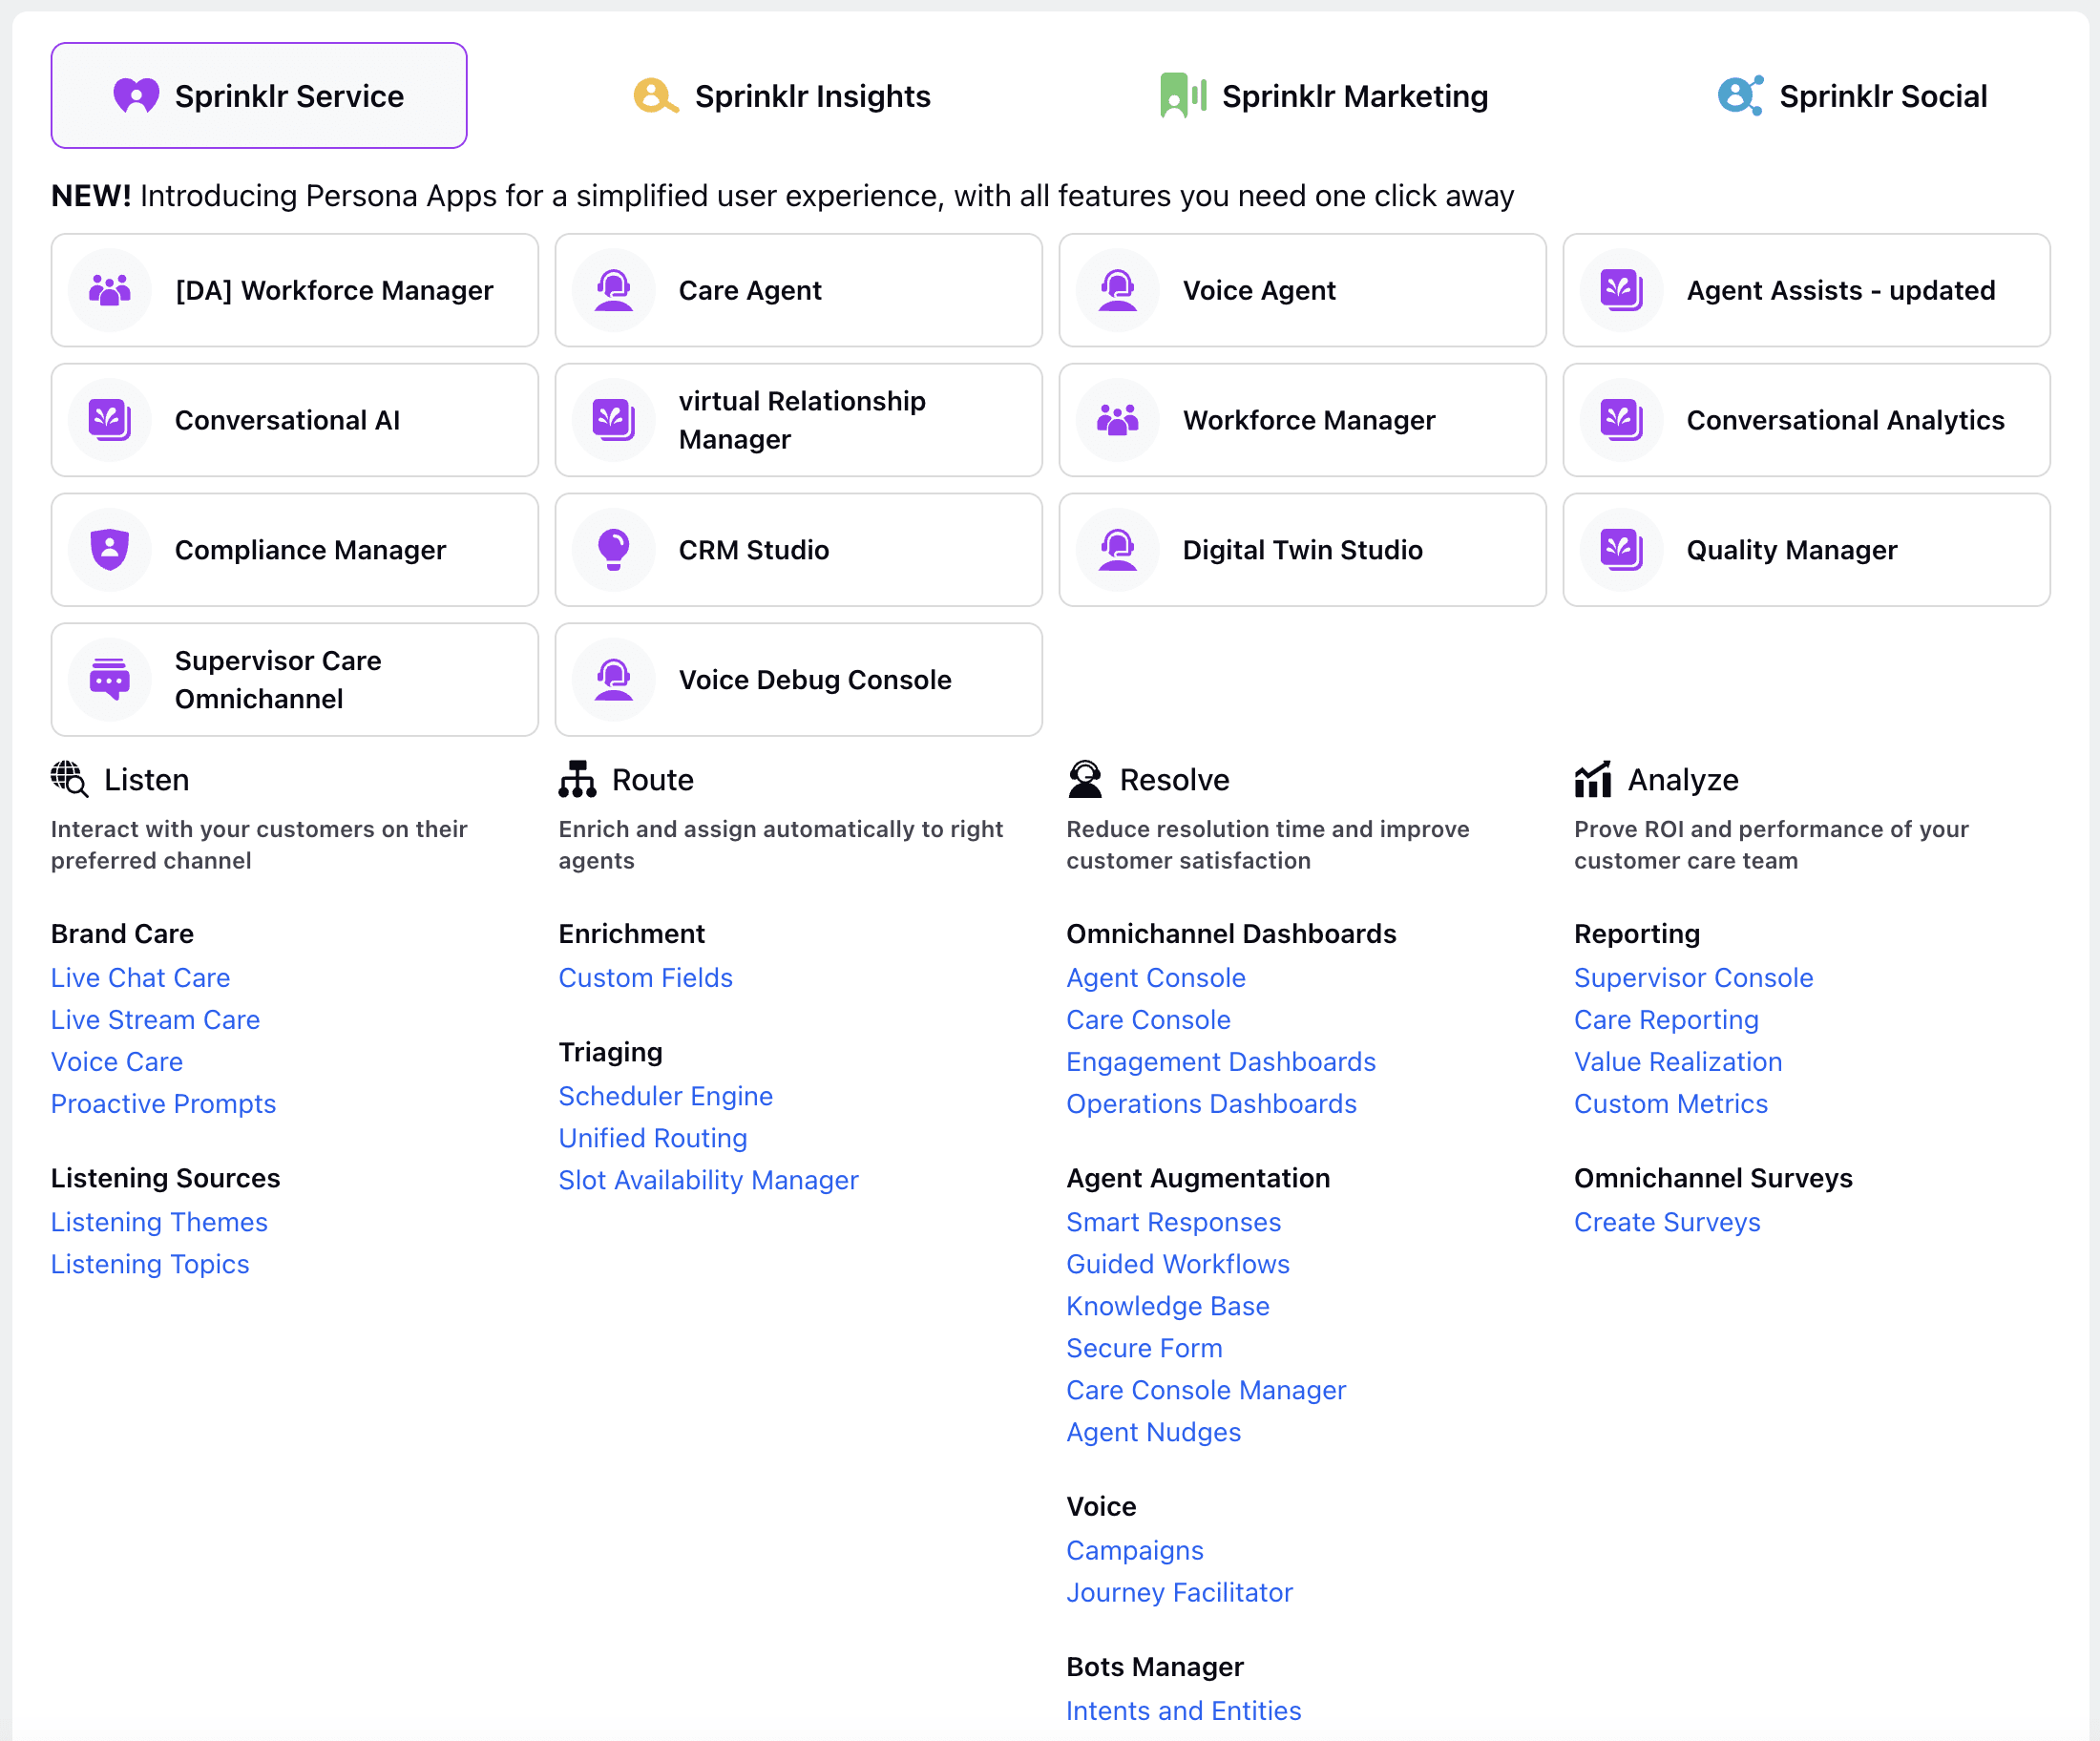
Task: Open the Care Agent persona app card
Action: (x=799, y=290)
